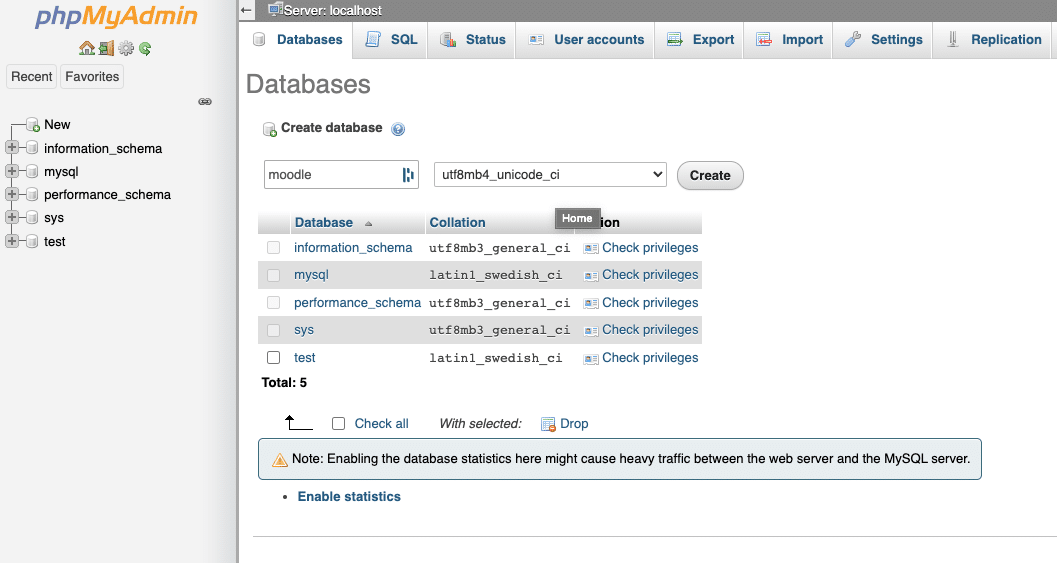Open information_schema link in databases table

click(x=353, y=247)
